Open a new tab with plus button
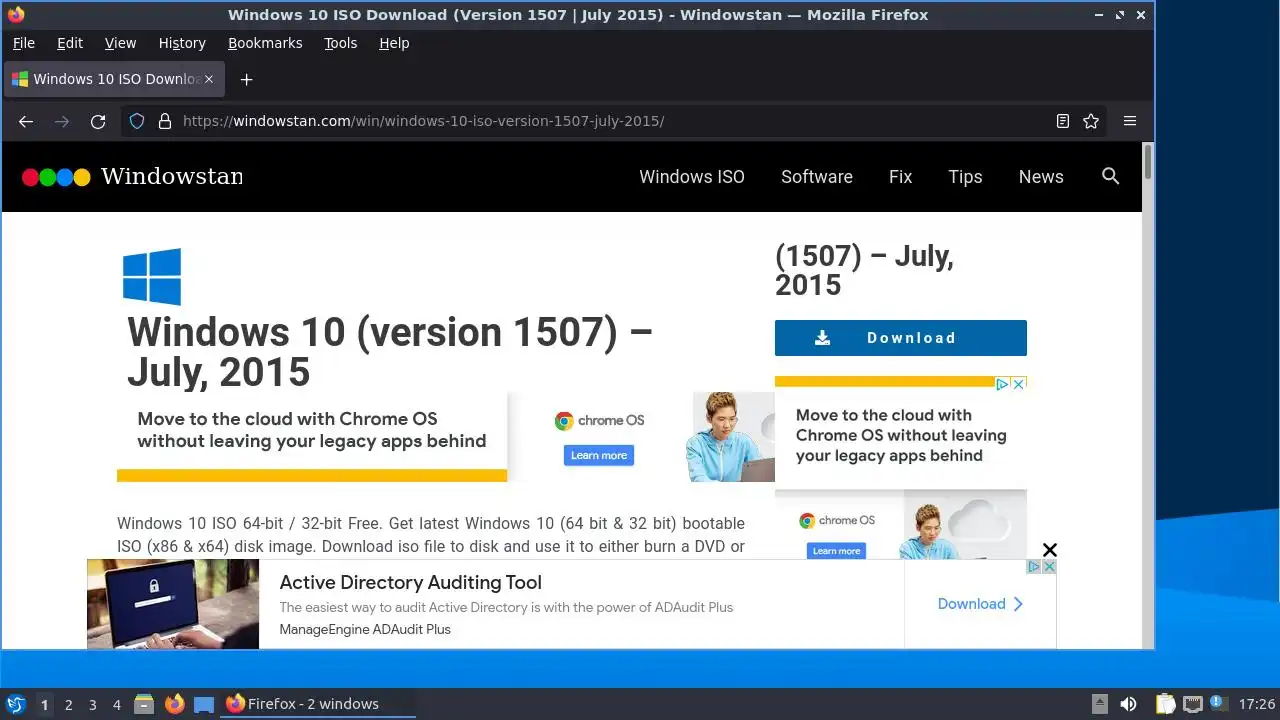 (246, 79)
